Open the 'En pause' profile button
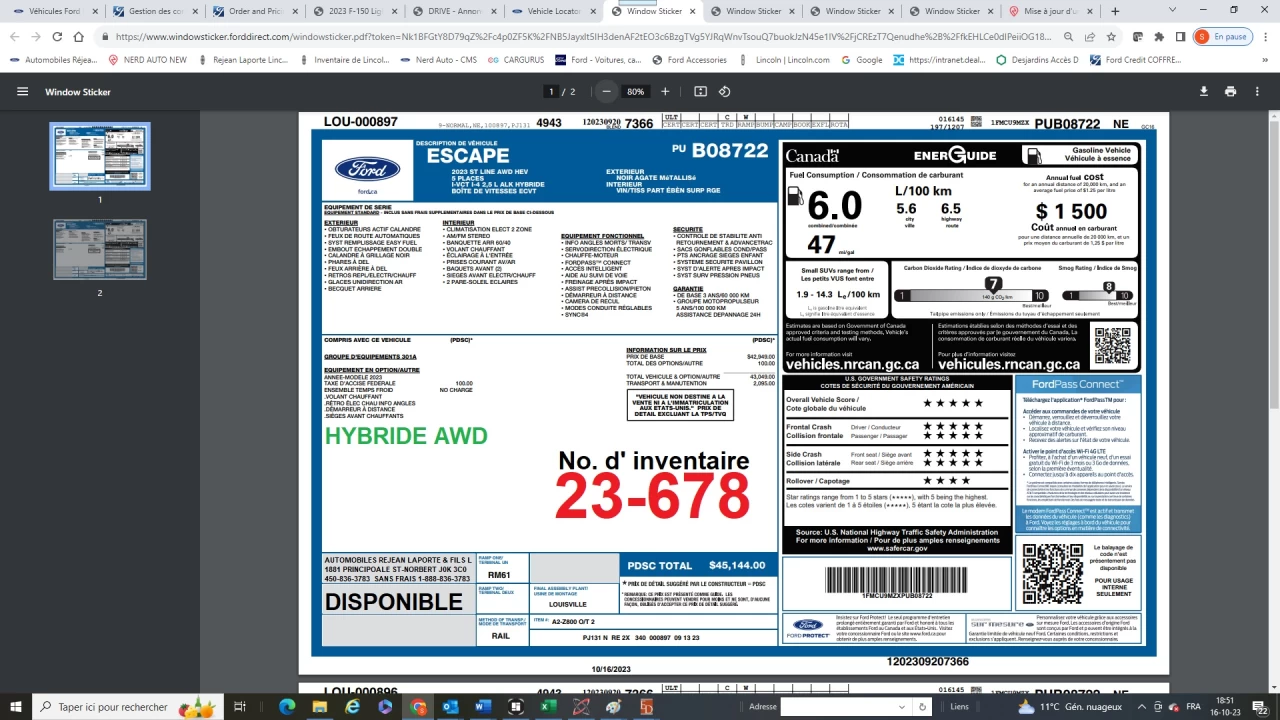This screenshot has height=720, width=1280. [1223, 37]
